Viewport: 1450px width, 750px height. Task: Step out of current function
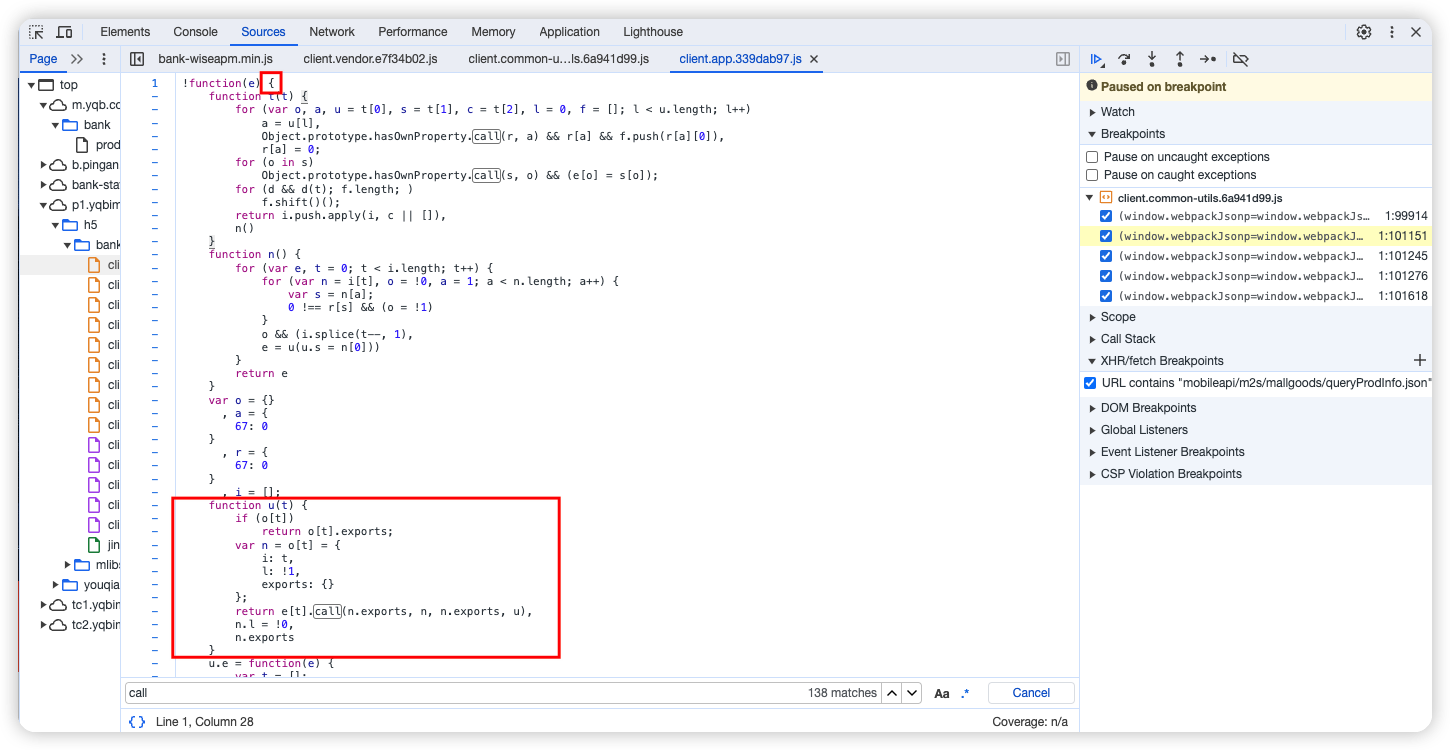1180,59
